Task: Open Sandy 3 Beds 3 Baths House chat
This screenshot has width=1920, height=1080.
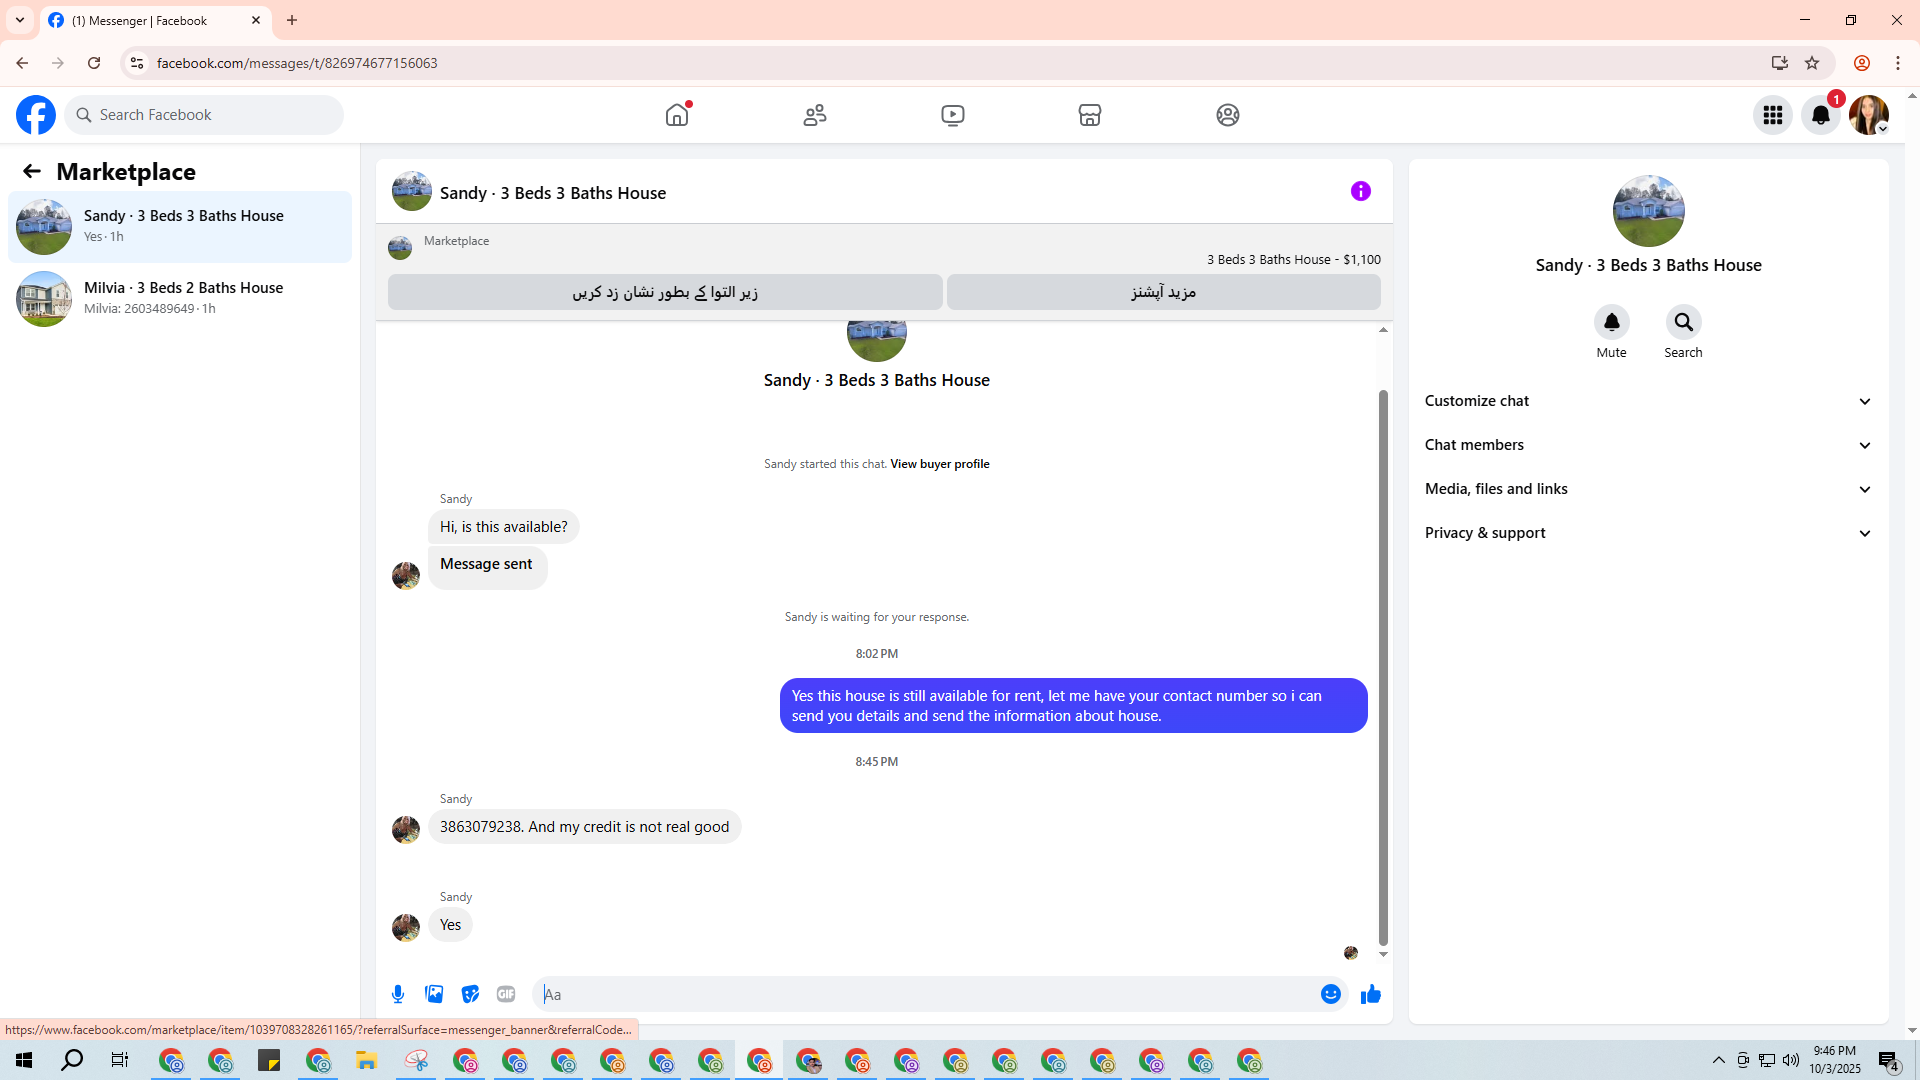Action: [180, 227]
